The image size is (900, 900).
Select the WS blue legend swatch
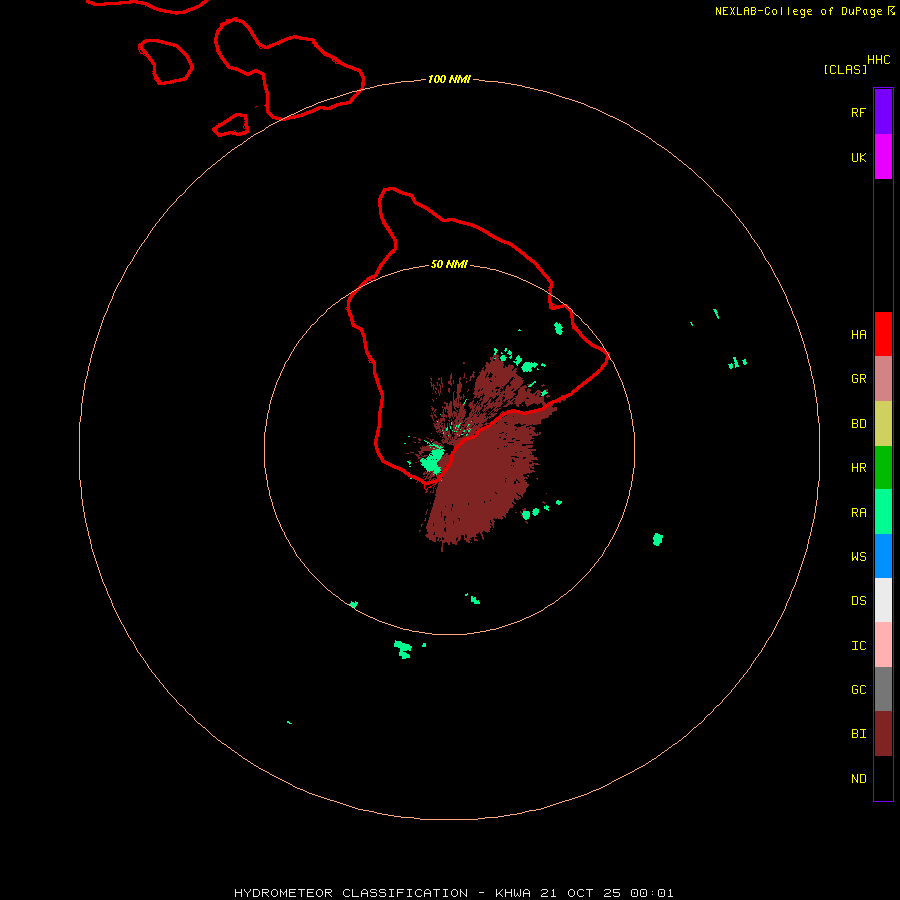(883, 556)
